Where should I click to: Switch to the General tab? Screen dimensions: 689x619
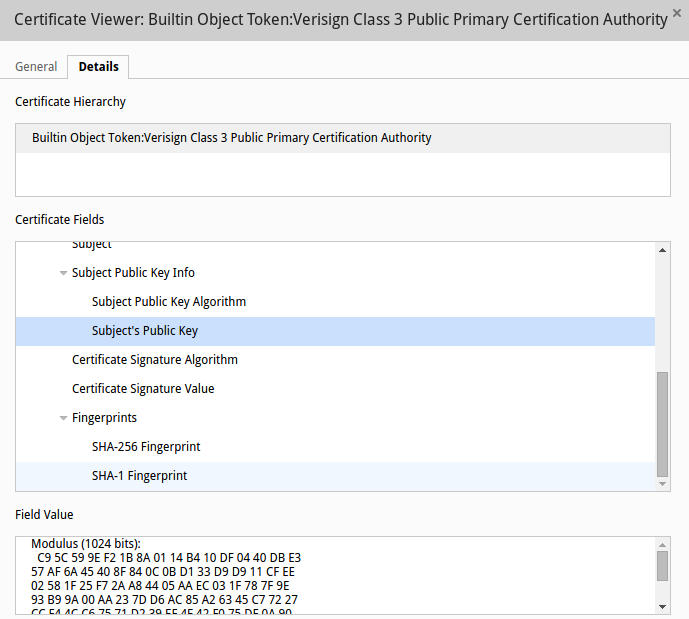pyautogui.click(x=36, y=67)
